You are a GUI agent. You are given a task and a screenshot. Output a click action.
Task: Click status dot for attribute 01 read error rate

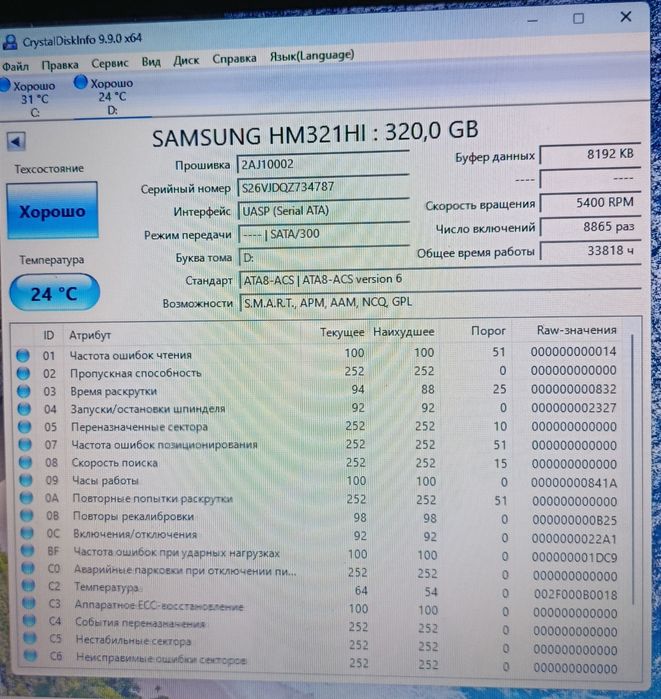(23, 355)
